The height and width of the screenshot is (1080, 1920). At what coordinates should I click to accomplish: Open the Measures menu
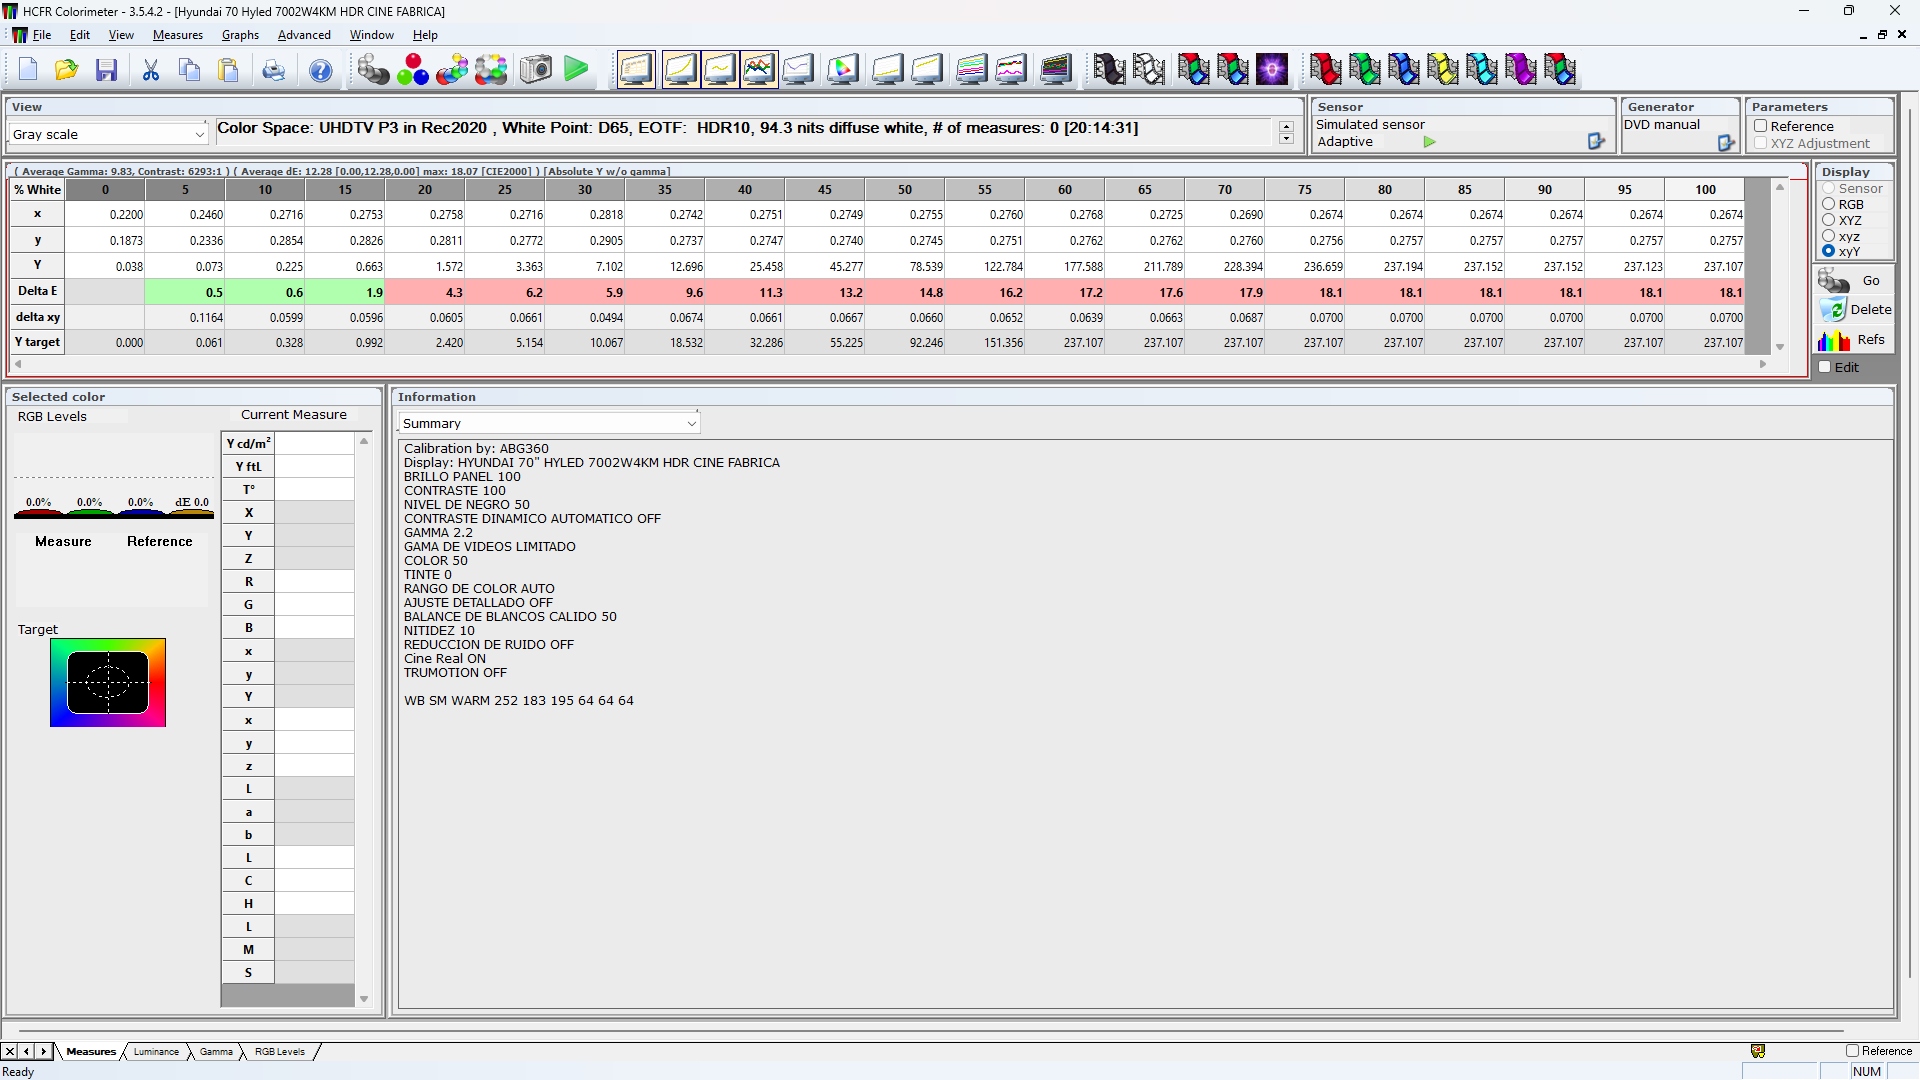(x=177, y=34)
